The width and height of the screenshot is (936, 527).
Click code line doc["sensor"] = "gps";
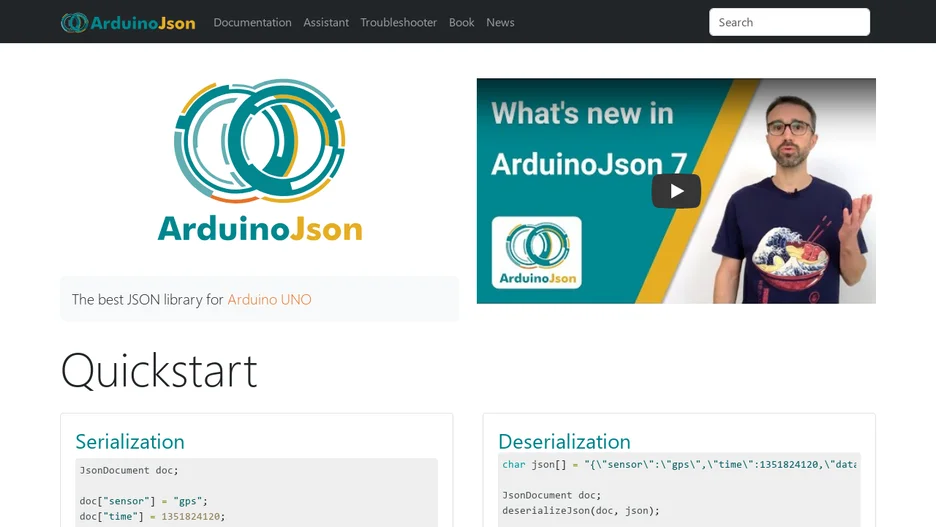tap(143, 501)
